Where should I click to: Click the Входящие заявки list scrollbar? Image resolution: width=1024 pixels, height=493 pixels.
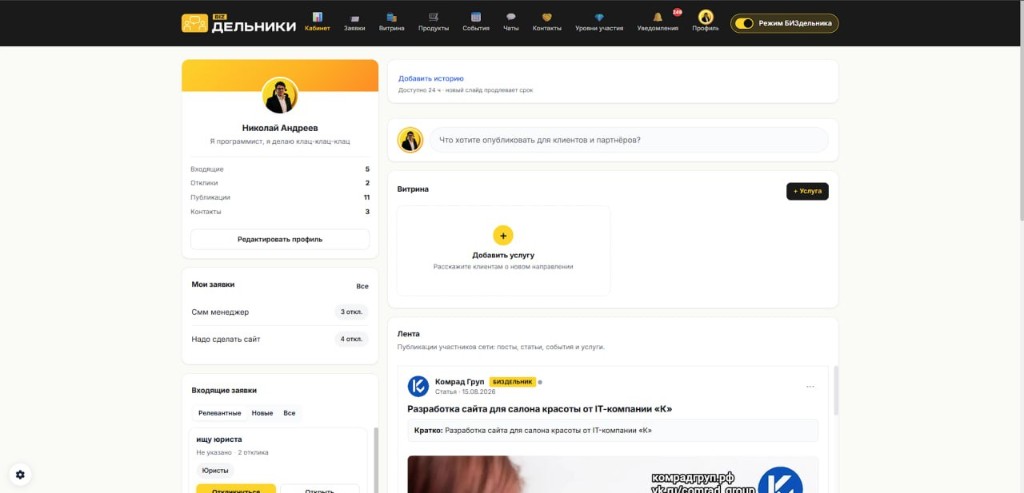pyautogui.click(x=376, y=460)
